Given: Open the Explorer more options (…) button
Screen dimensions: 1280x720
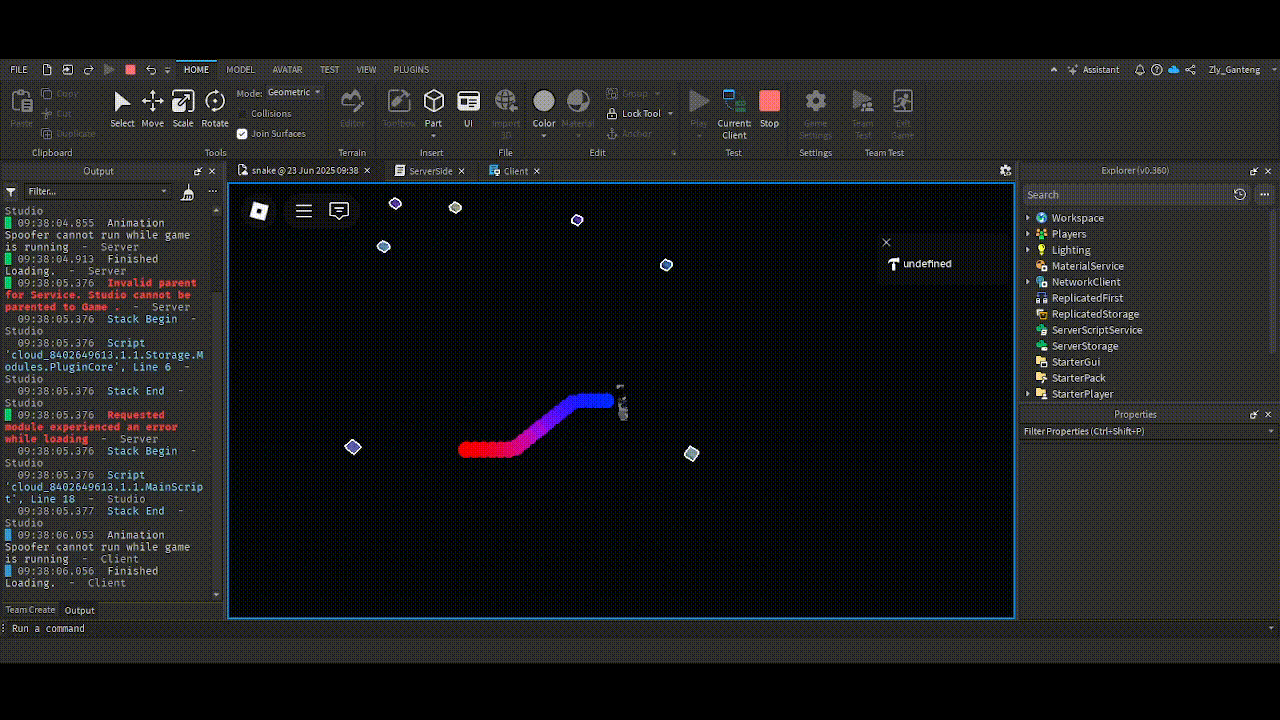Looking at the screenshot, I should coord(1265,195).
